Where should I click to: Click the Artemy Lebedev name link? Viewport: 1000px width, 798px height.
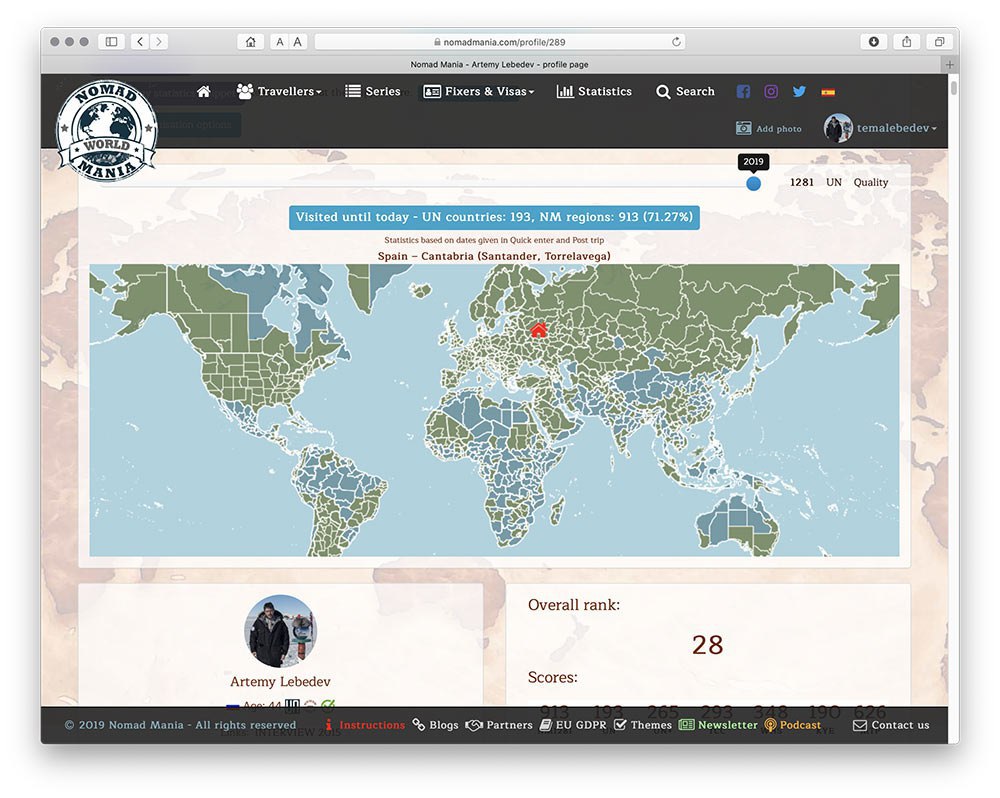(280, 682)
